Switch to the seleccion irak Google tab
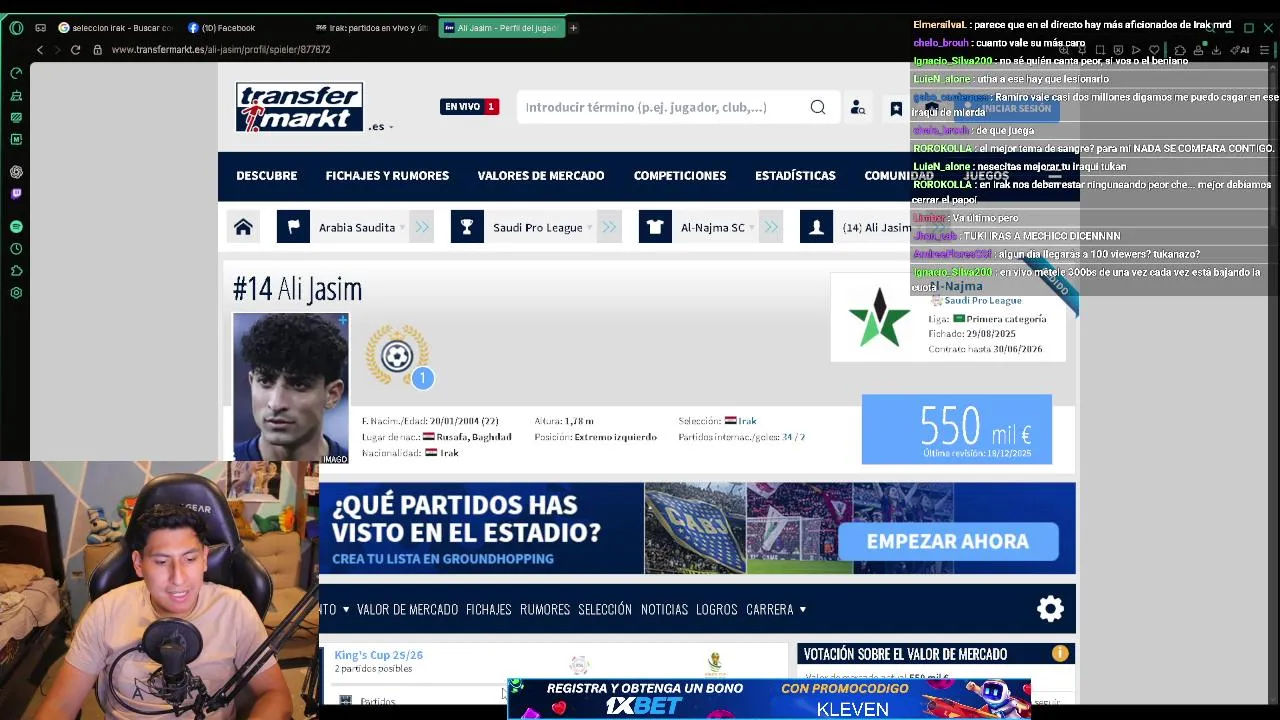Image resolution: width=1280 pixels, height=720 pixels. point(115,28)
